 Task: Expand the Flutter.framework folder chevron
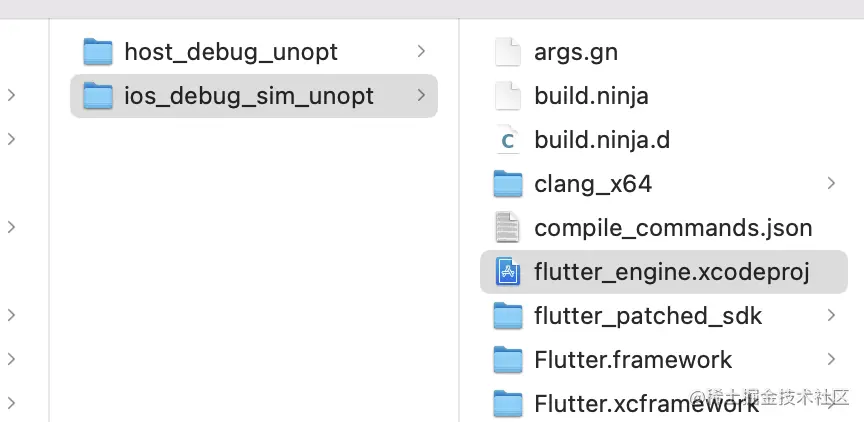[x=831, y=360]
